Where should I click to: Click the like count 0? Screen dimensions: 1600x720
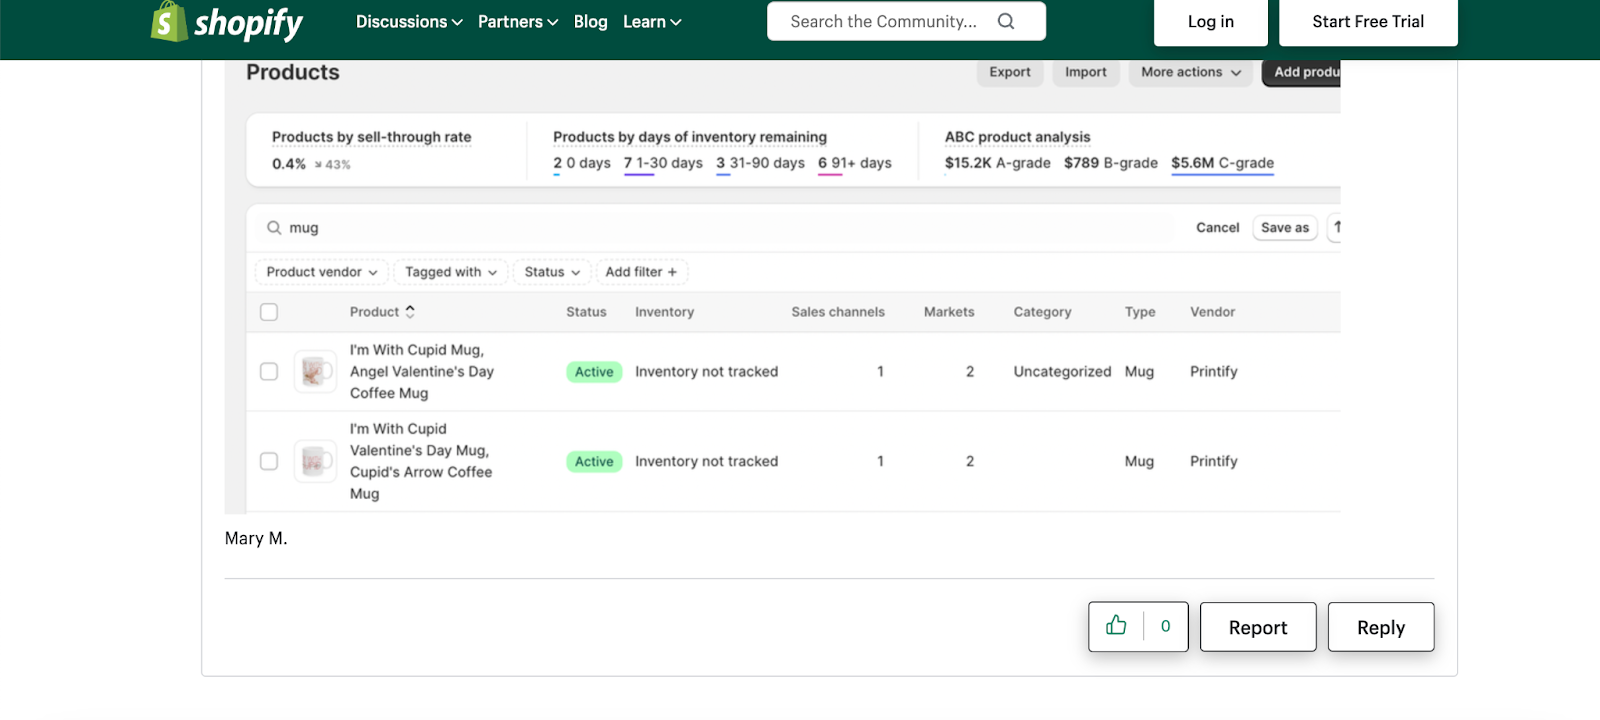[x=1165, y=626]
